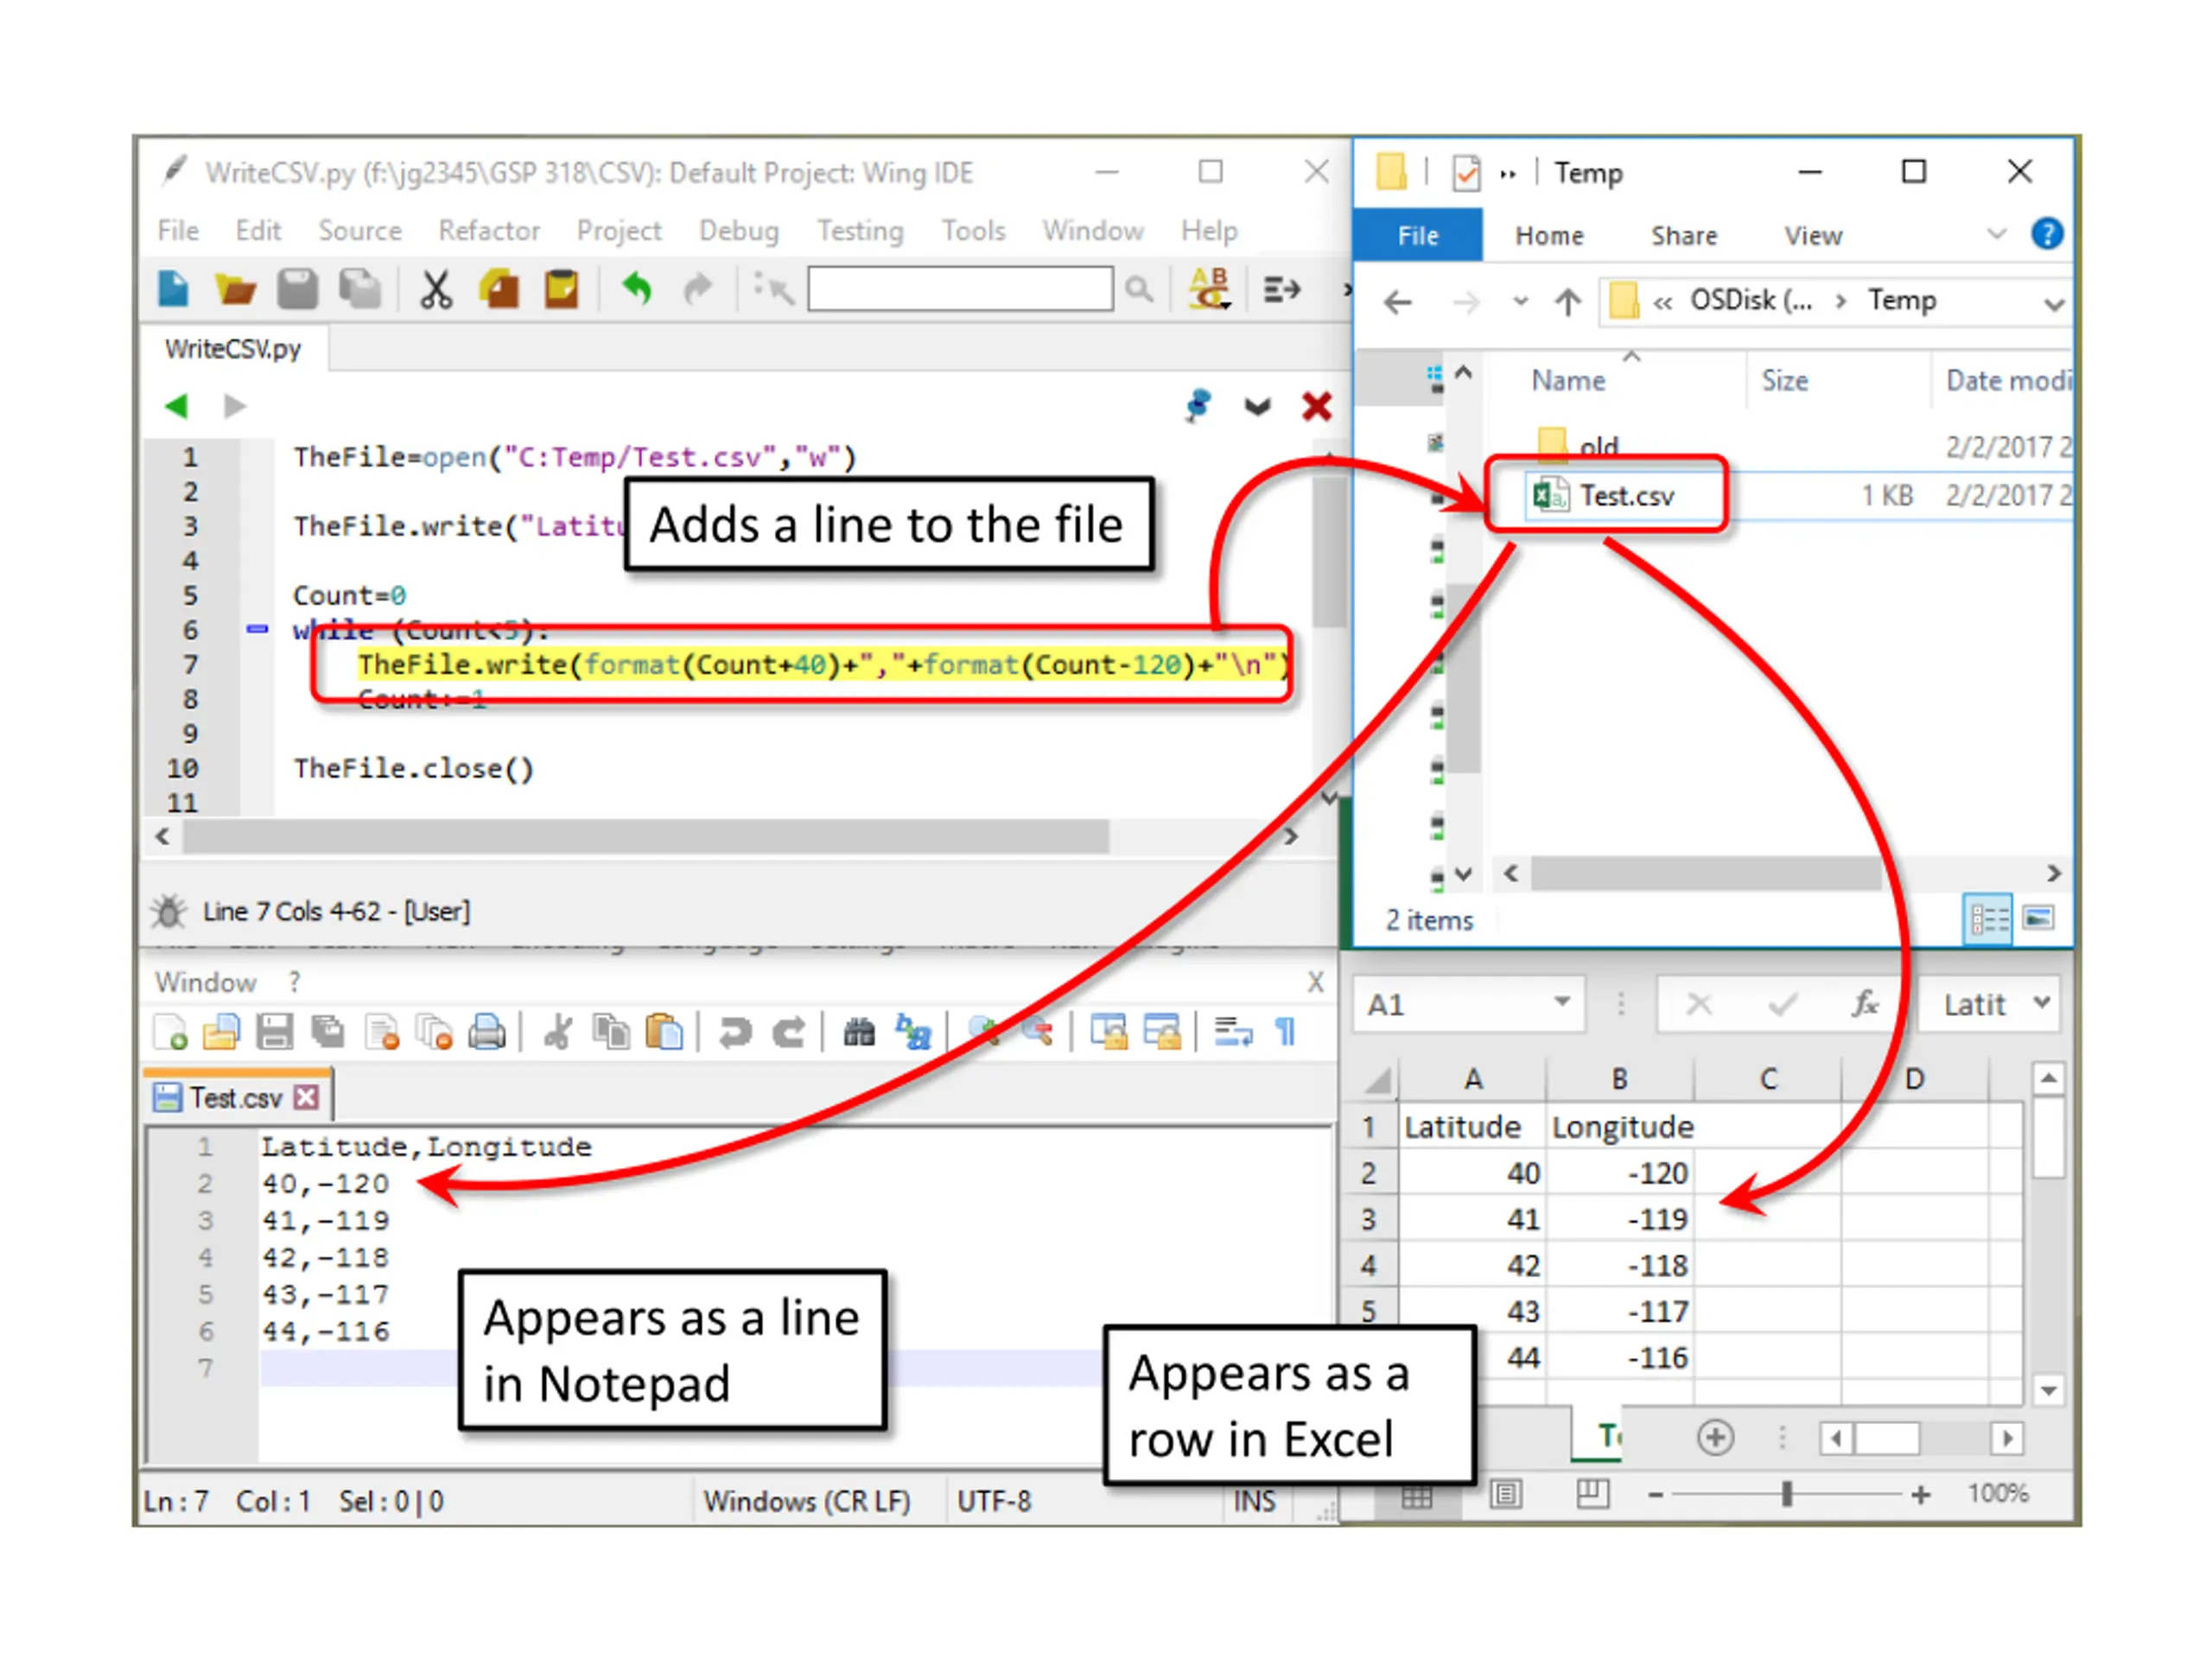Viewport: 2212px width, 1659px height.
Task: Open the Refactor menu in Wing IDE
Action: pyautogui.click(x=489, y=231)
